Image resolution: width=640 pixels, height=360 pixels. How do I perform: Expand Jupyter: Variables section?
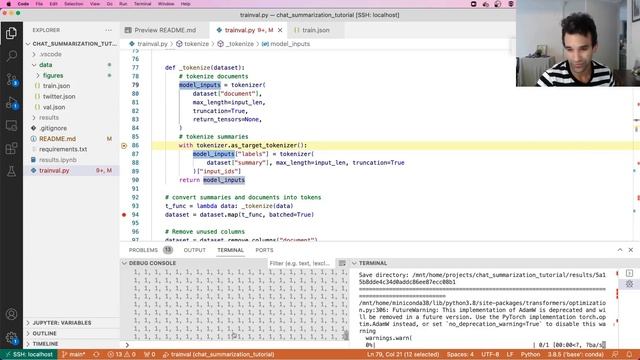(71, 323)
